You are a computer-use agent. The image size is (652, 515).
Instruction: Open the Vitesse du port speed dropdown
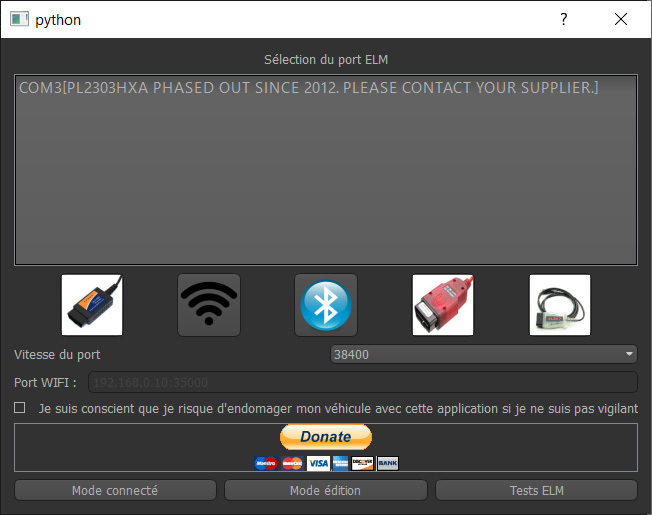(x=484, y=355)
